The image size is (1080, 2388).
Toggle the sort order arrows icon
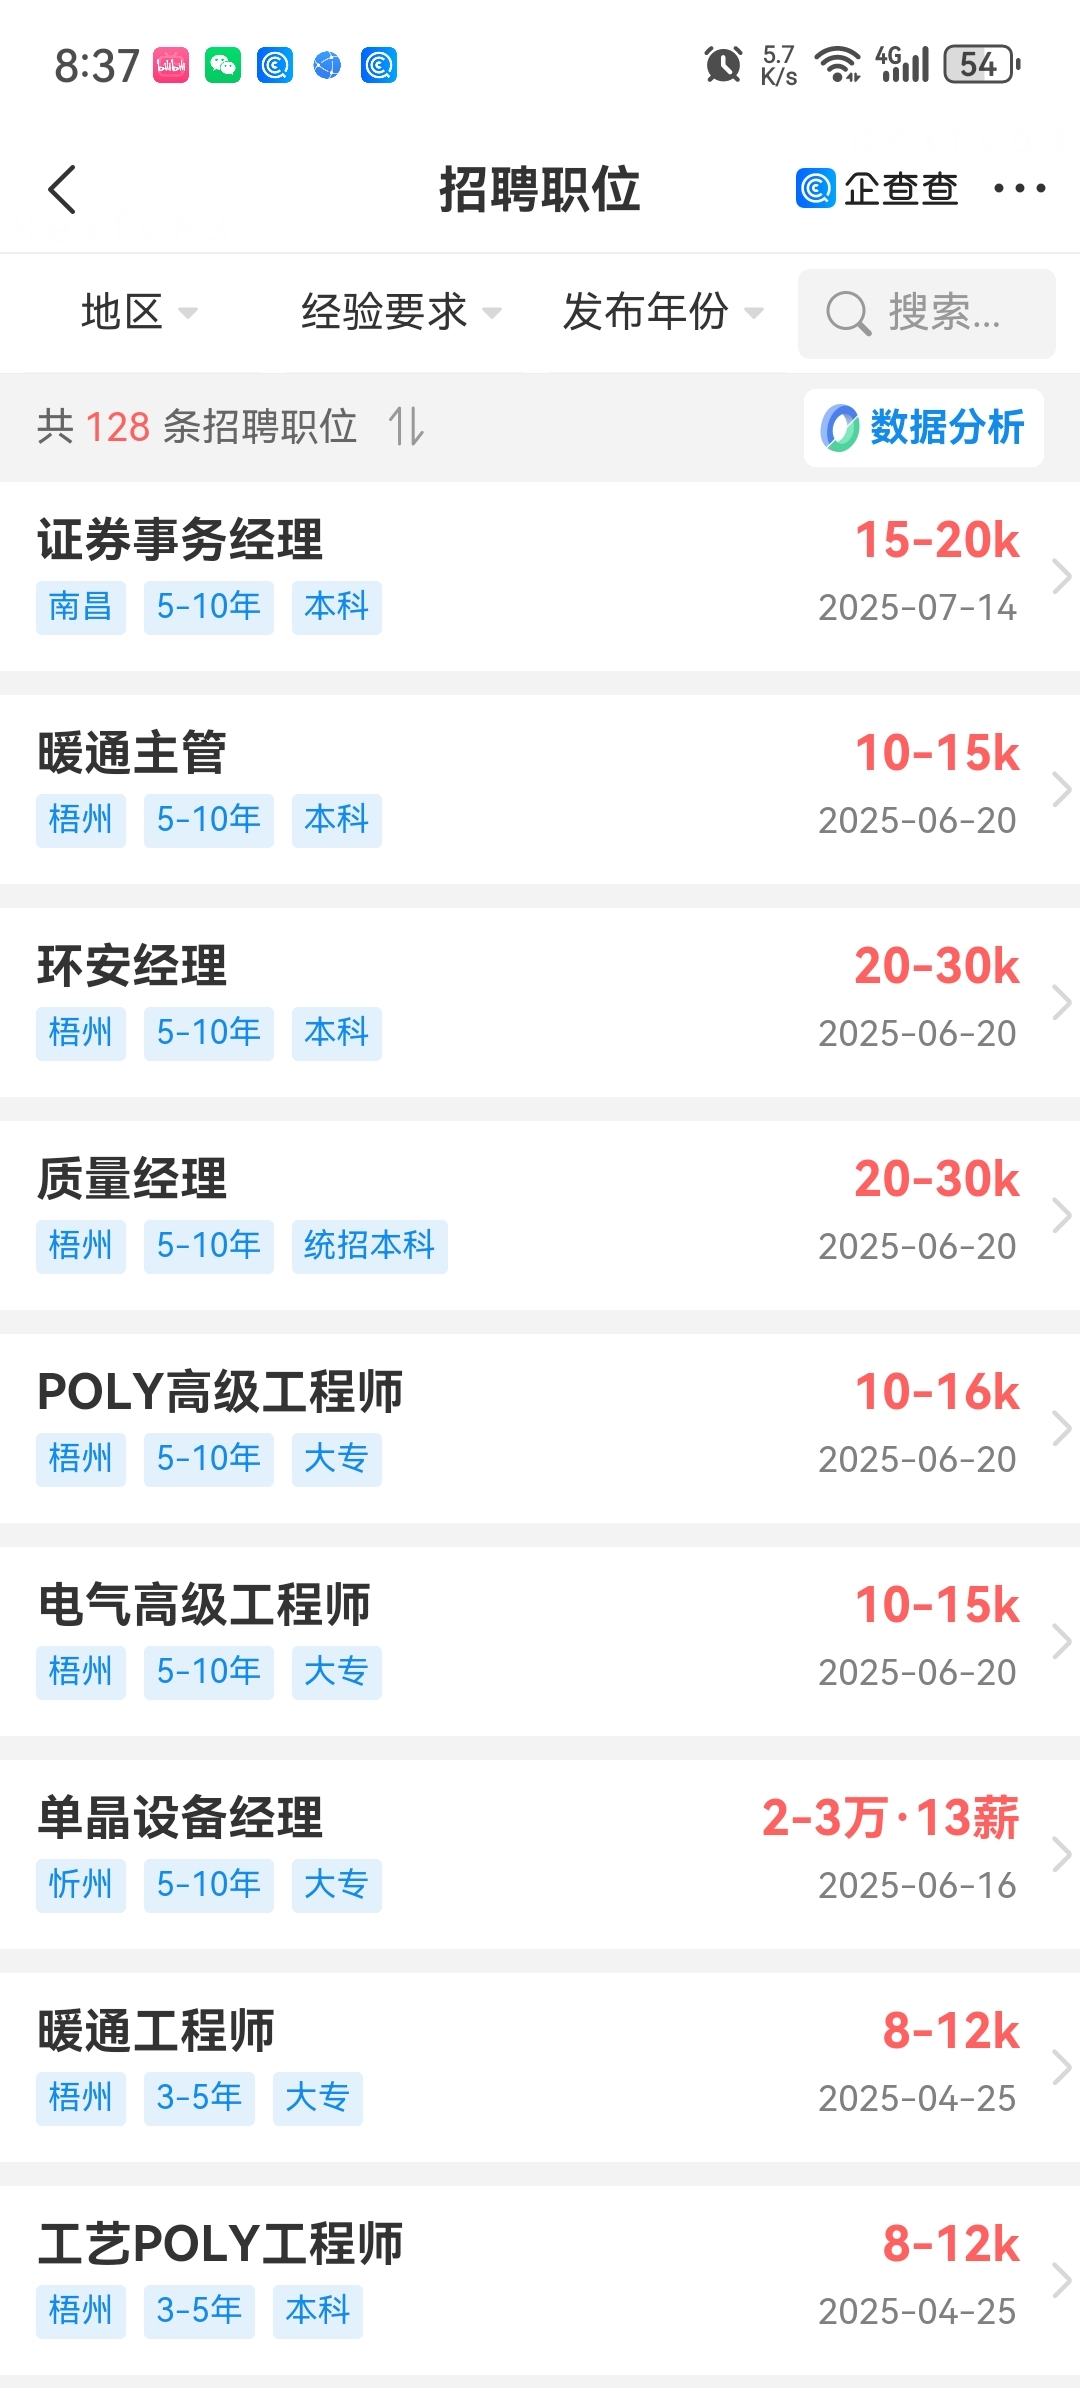point(406,426)
